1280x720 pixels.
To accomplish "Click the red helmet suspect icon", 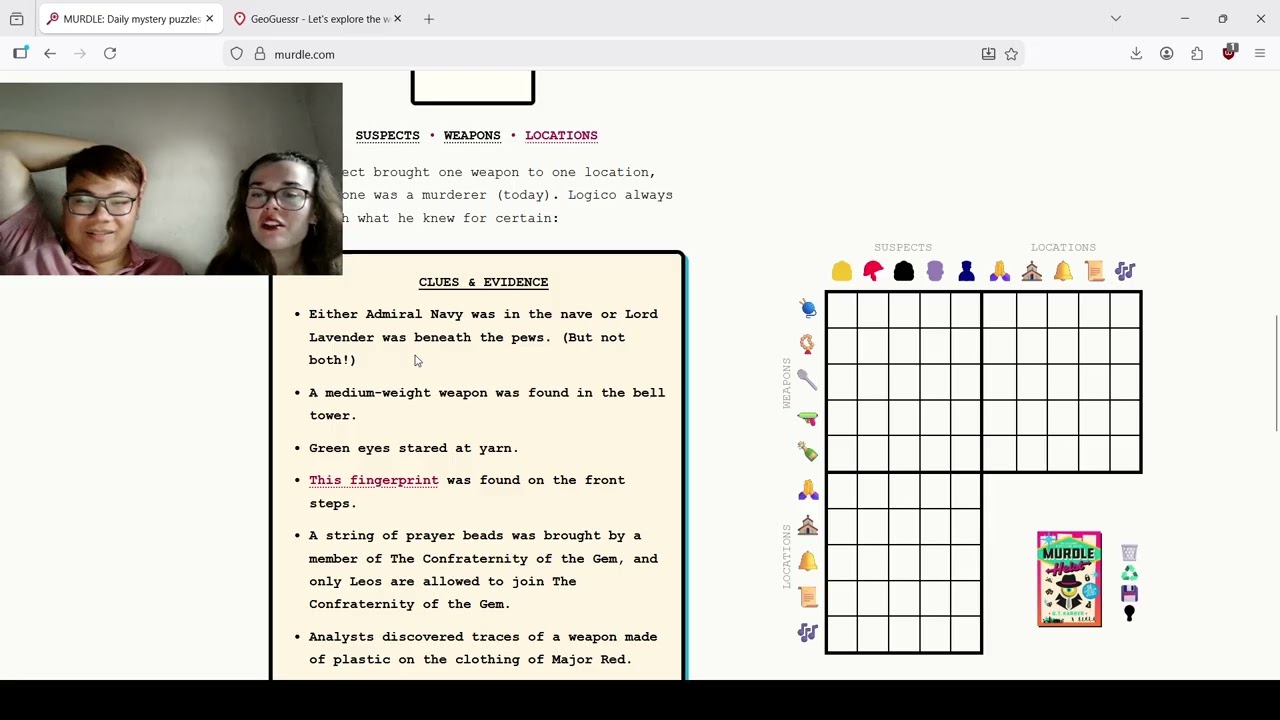I will point(873,271).
